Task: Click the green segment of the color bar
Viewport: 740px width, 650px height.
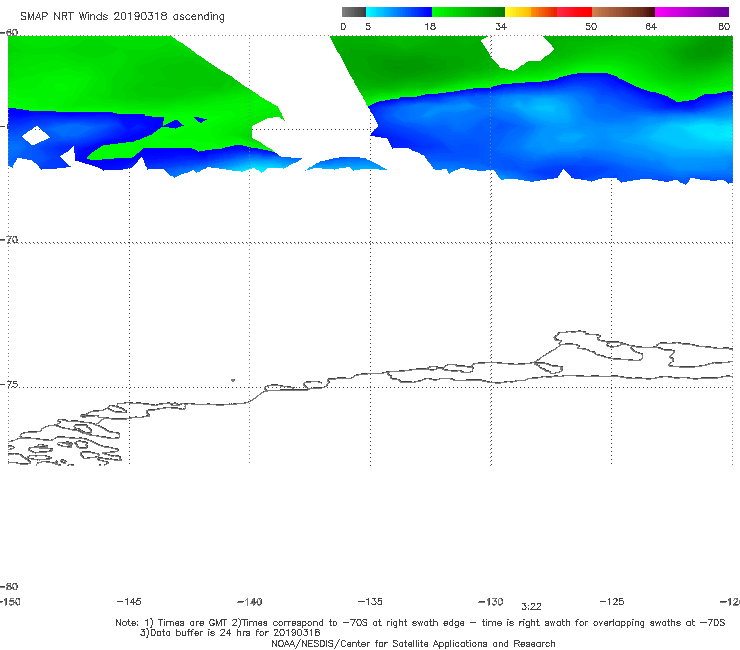Action: click(468, 12)
